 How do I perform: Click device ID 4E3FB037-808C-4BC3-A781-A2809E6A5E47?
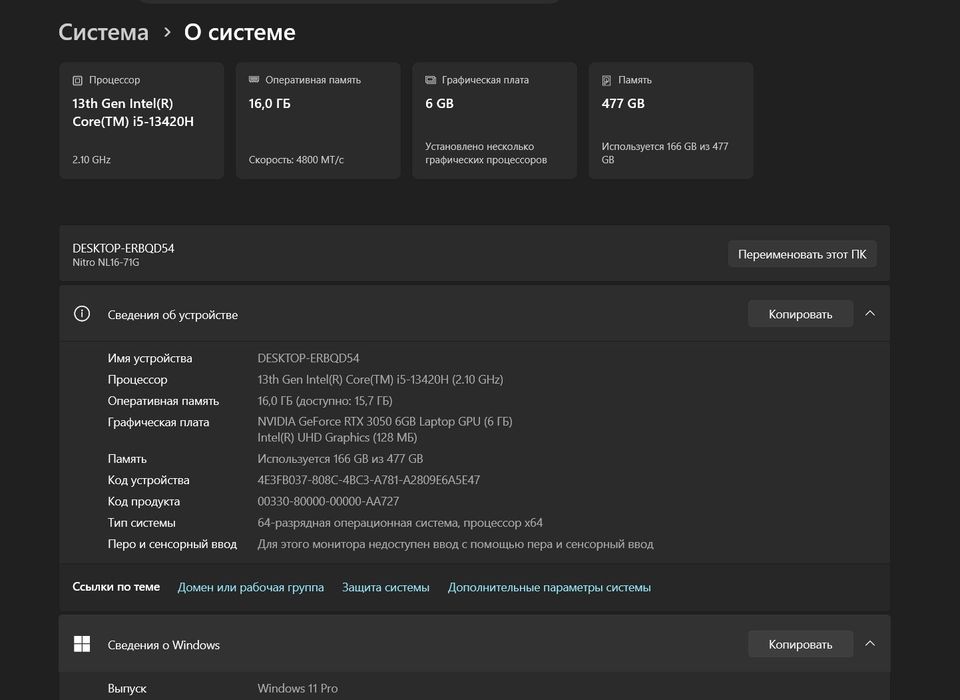pyautogui.click(x=369, y=480)
